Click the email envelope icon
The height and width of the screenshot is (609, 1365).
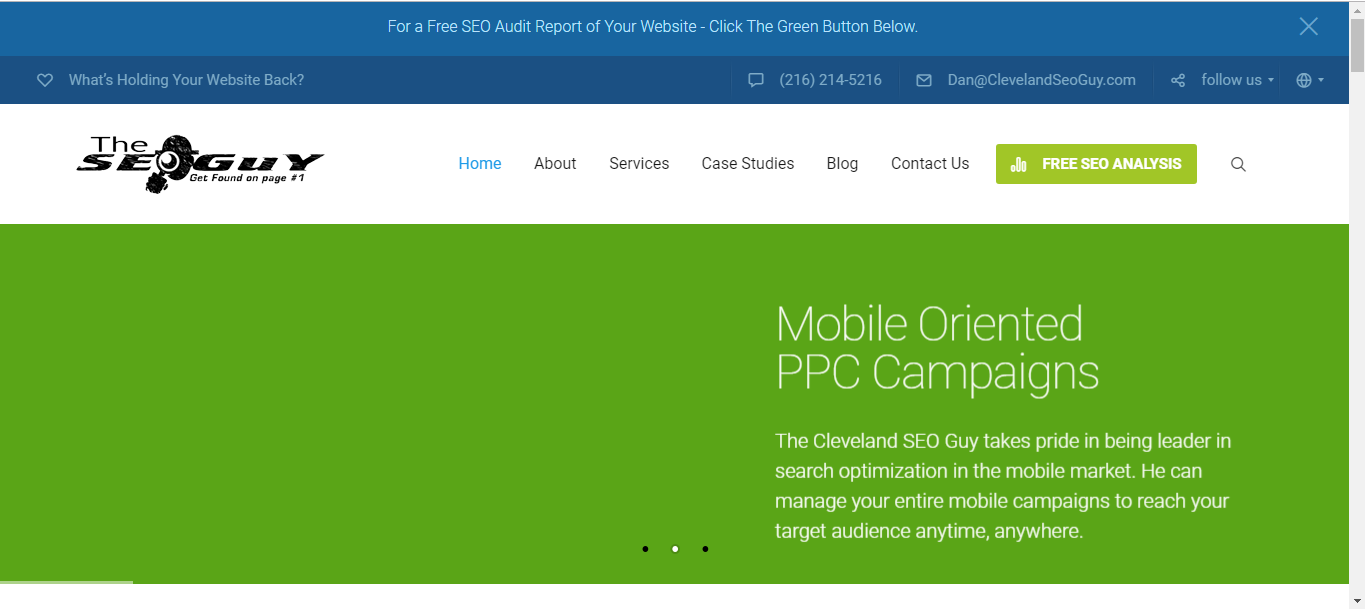(924, 80)
